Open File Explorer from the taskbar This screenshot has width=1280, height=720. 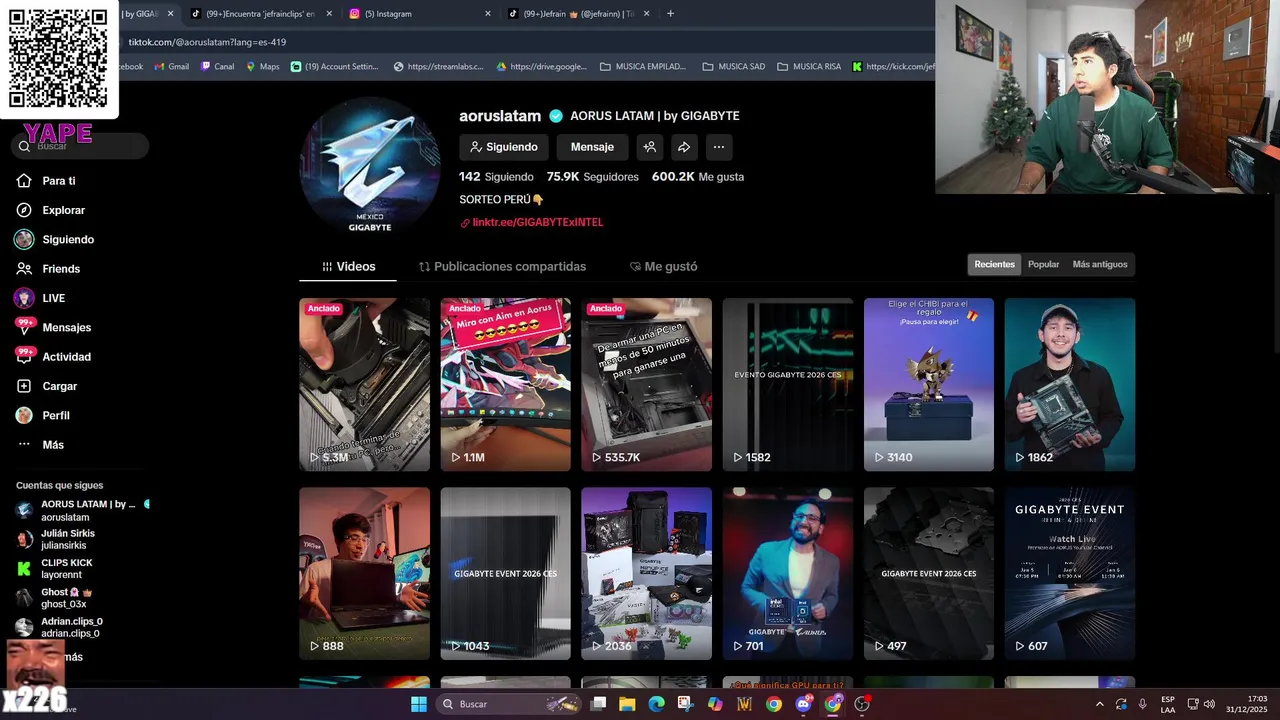[627, 704]
